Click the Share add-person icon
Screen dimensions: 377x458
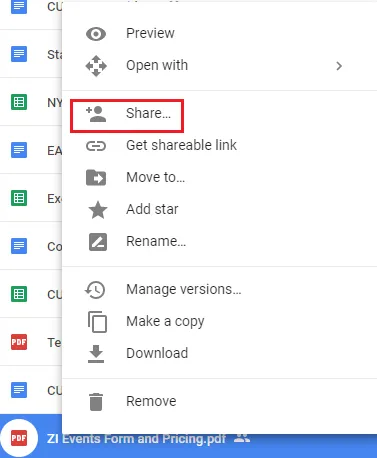point(96,114)
